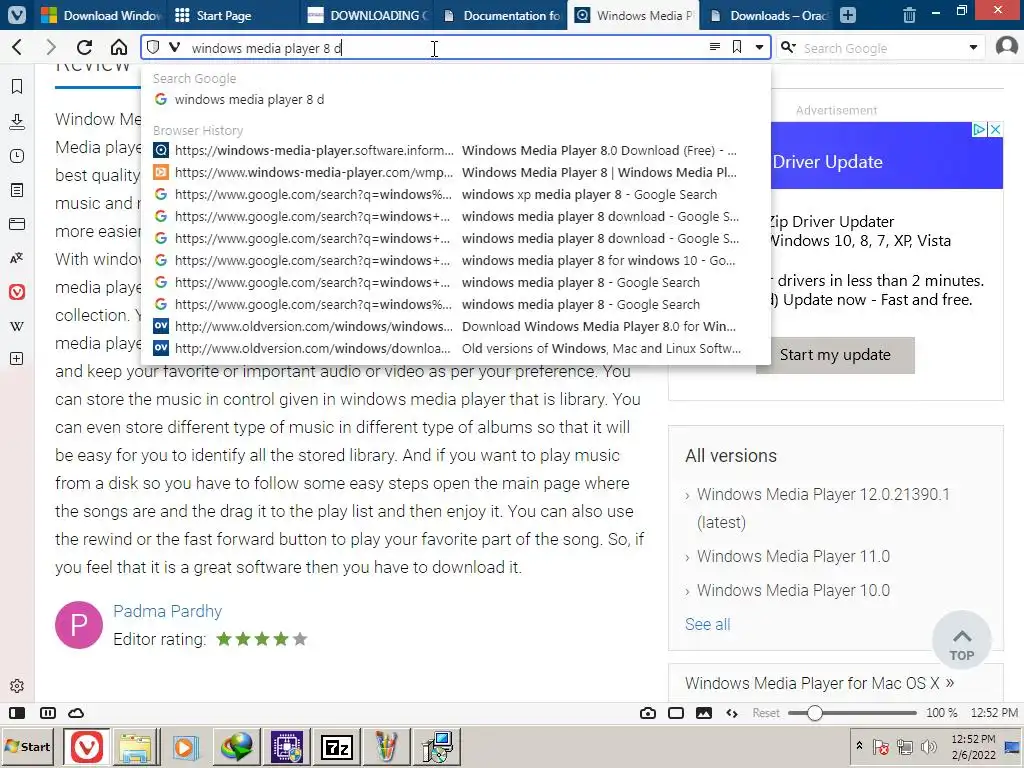Open the Downloads side panel
This screenshot has height=768, width=1024.
coord(17,121)
